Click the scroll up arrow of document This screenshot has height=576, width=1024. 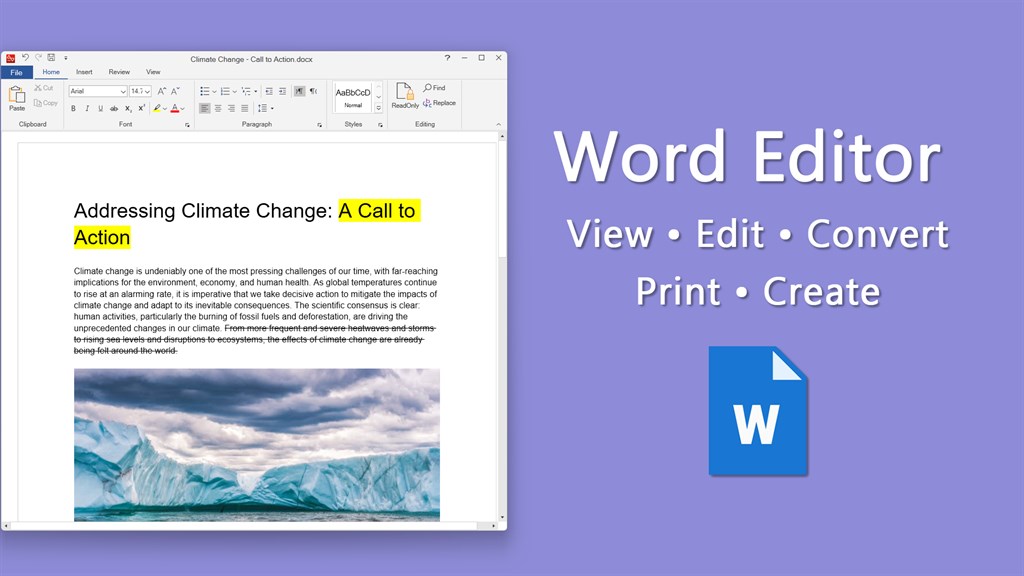[x=502, y=136]
